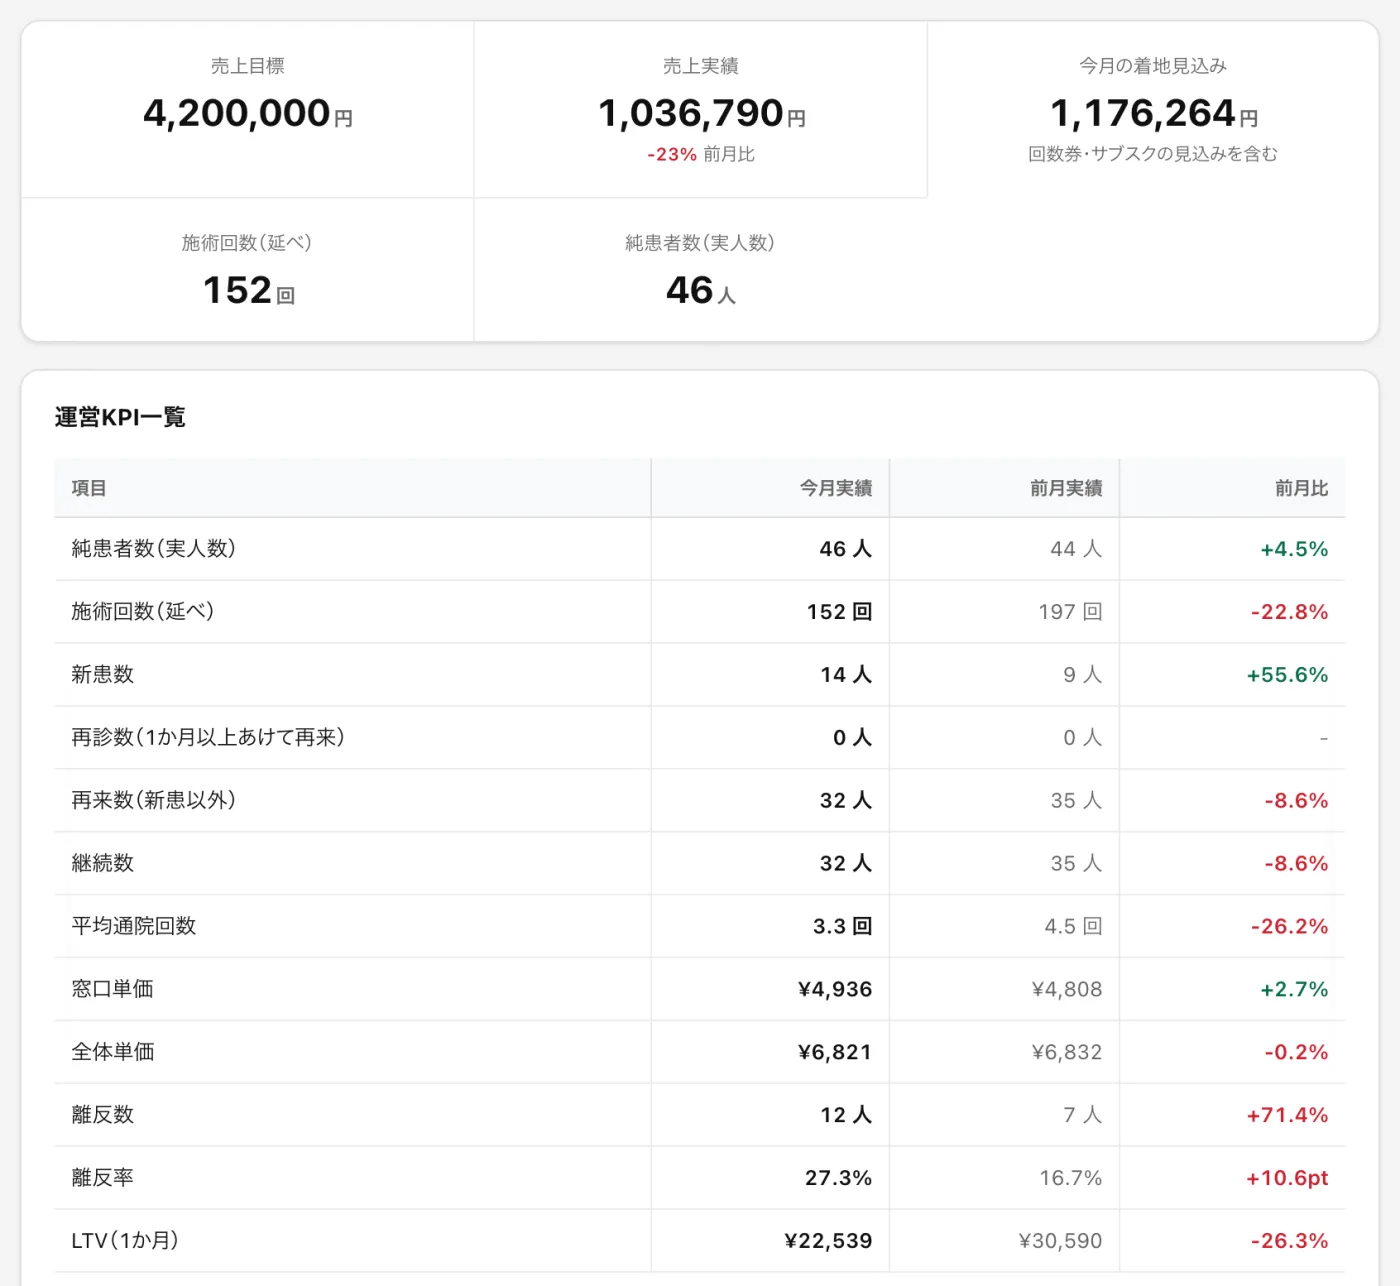Select the "¥4,936" cell

[835, 989]
